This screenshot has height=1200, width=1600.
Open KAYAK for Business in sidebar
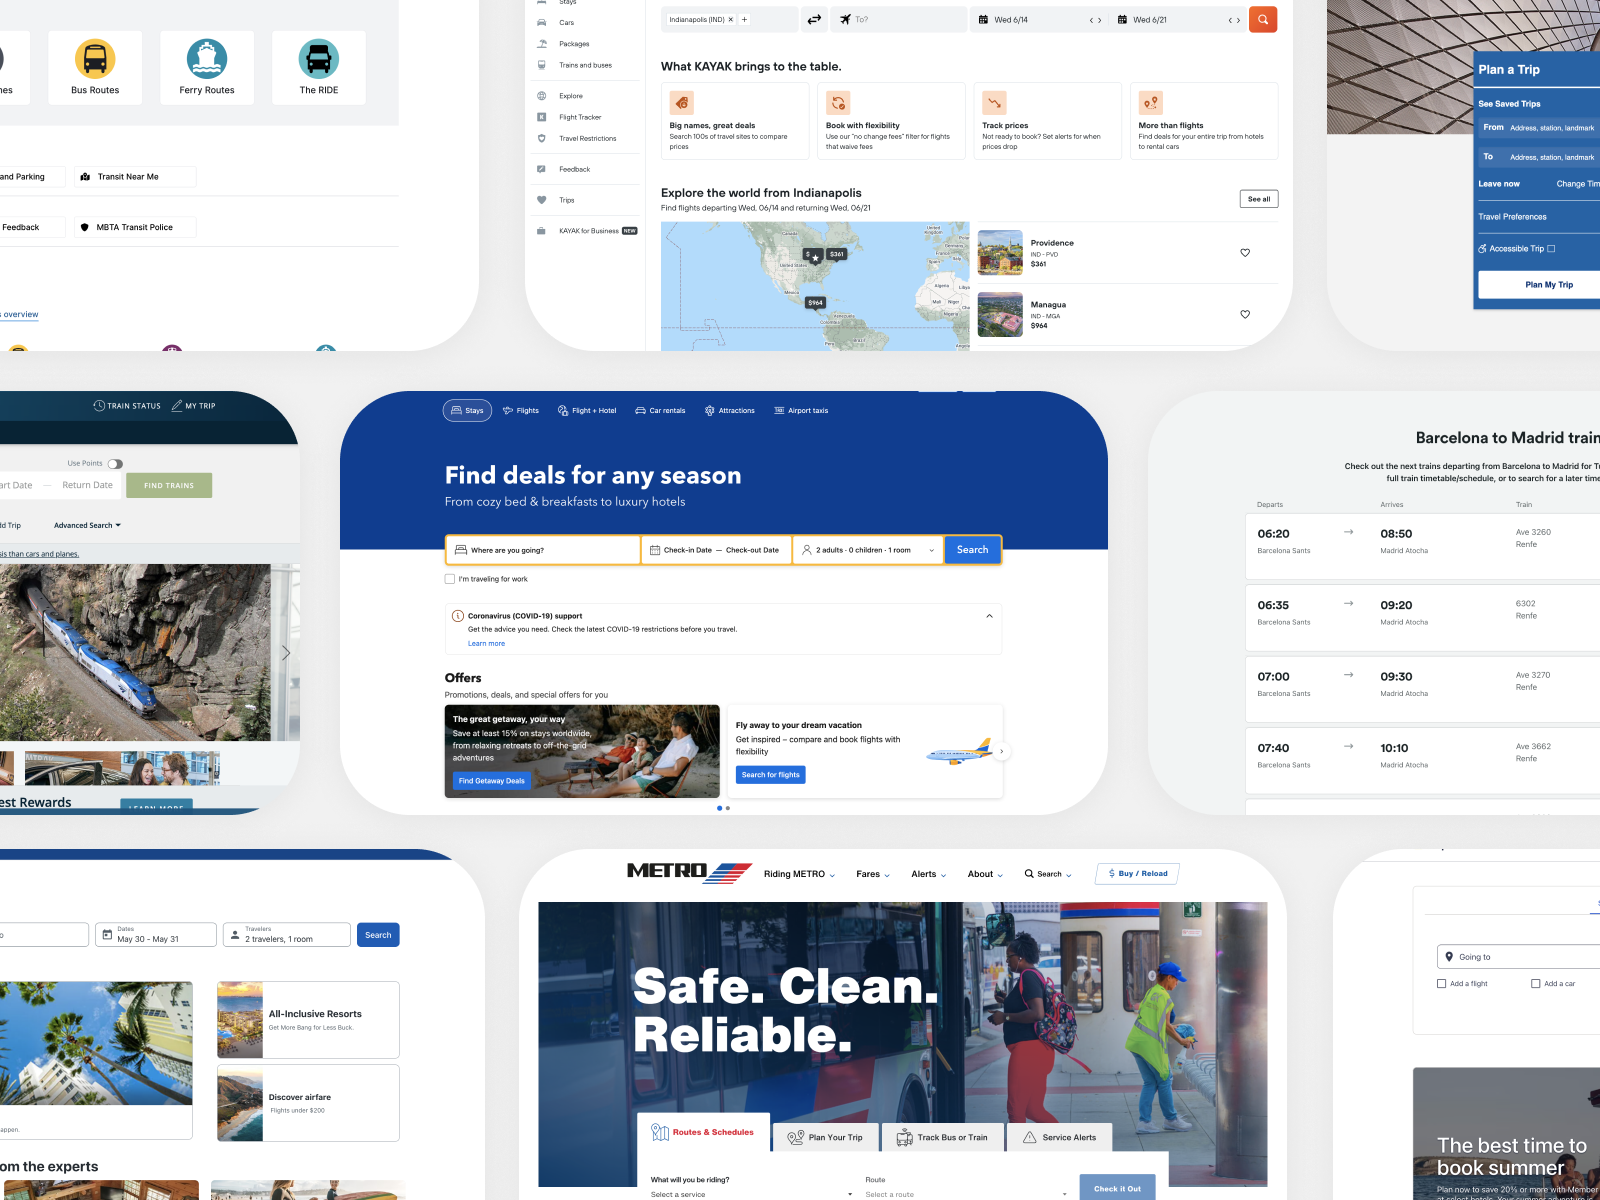[586, 231]
